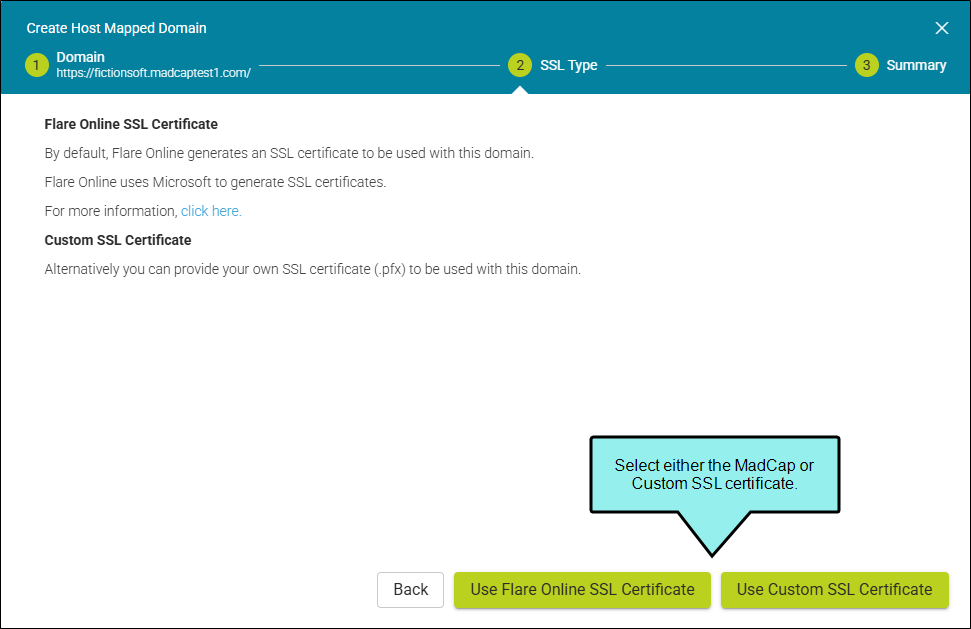
Task: Choose Use Custom SSL Certificate
Action: tap(834, 590)
